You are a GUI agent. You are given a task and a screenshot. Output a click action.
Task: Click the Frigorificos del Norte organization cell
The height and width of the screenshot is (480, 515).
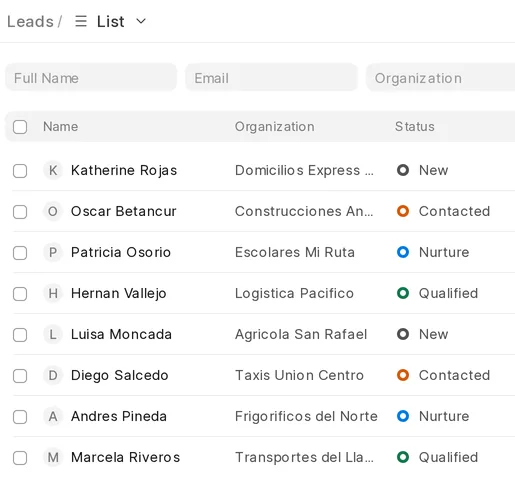click(306, 416)
